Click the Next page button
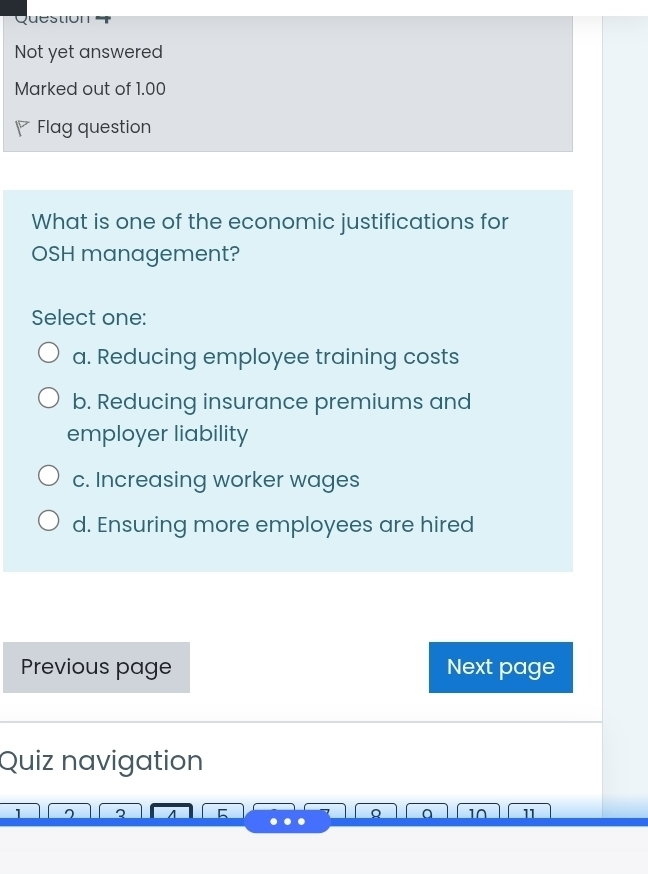The height and width of the screenshot is (874, 648). [x=500, y=667]
